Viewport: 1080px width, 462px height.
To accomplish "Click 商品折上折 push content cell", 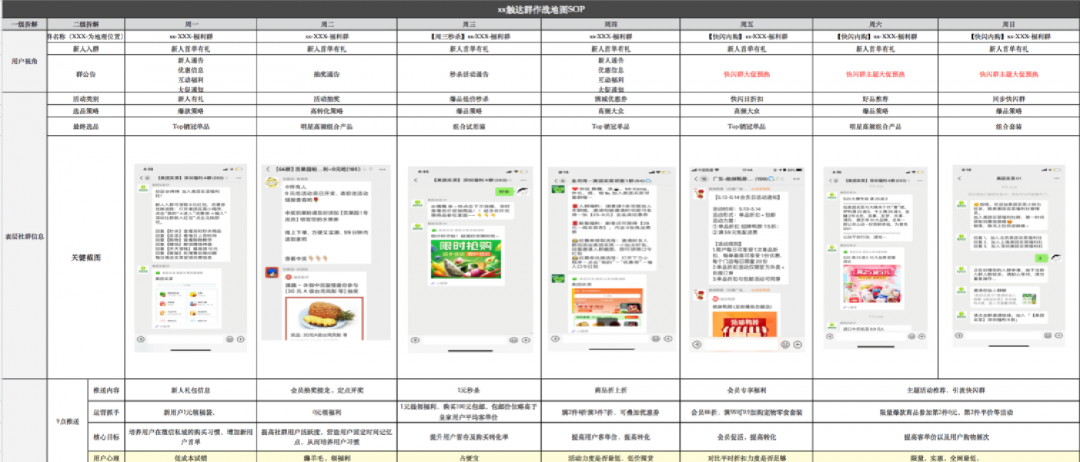I will (x=611, y=390).
